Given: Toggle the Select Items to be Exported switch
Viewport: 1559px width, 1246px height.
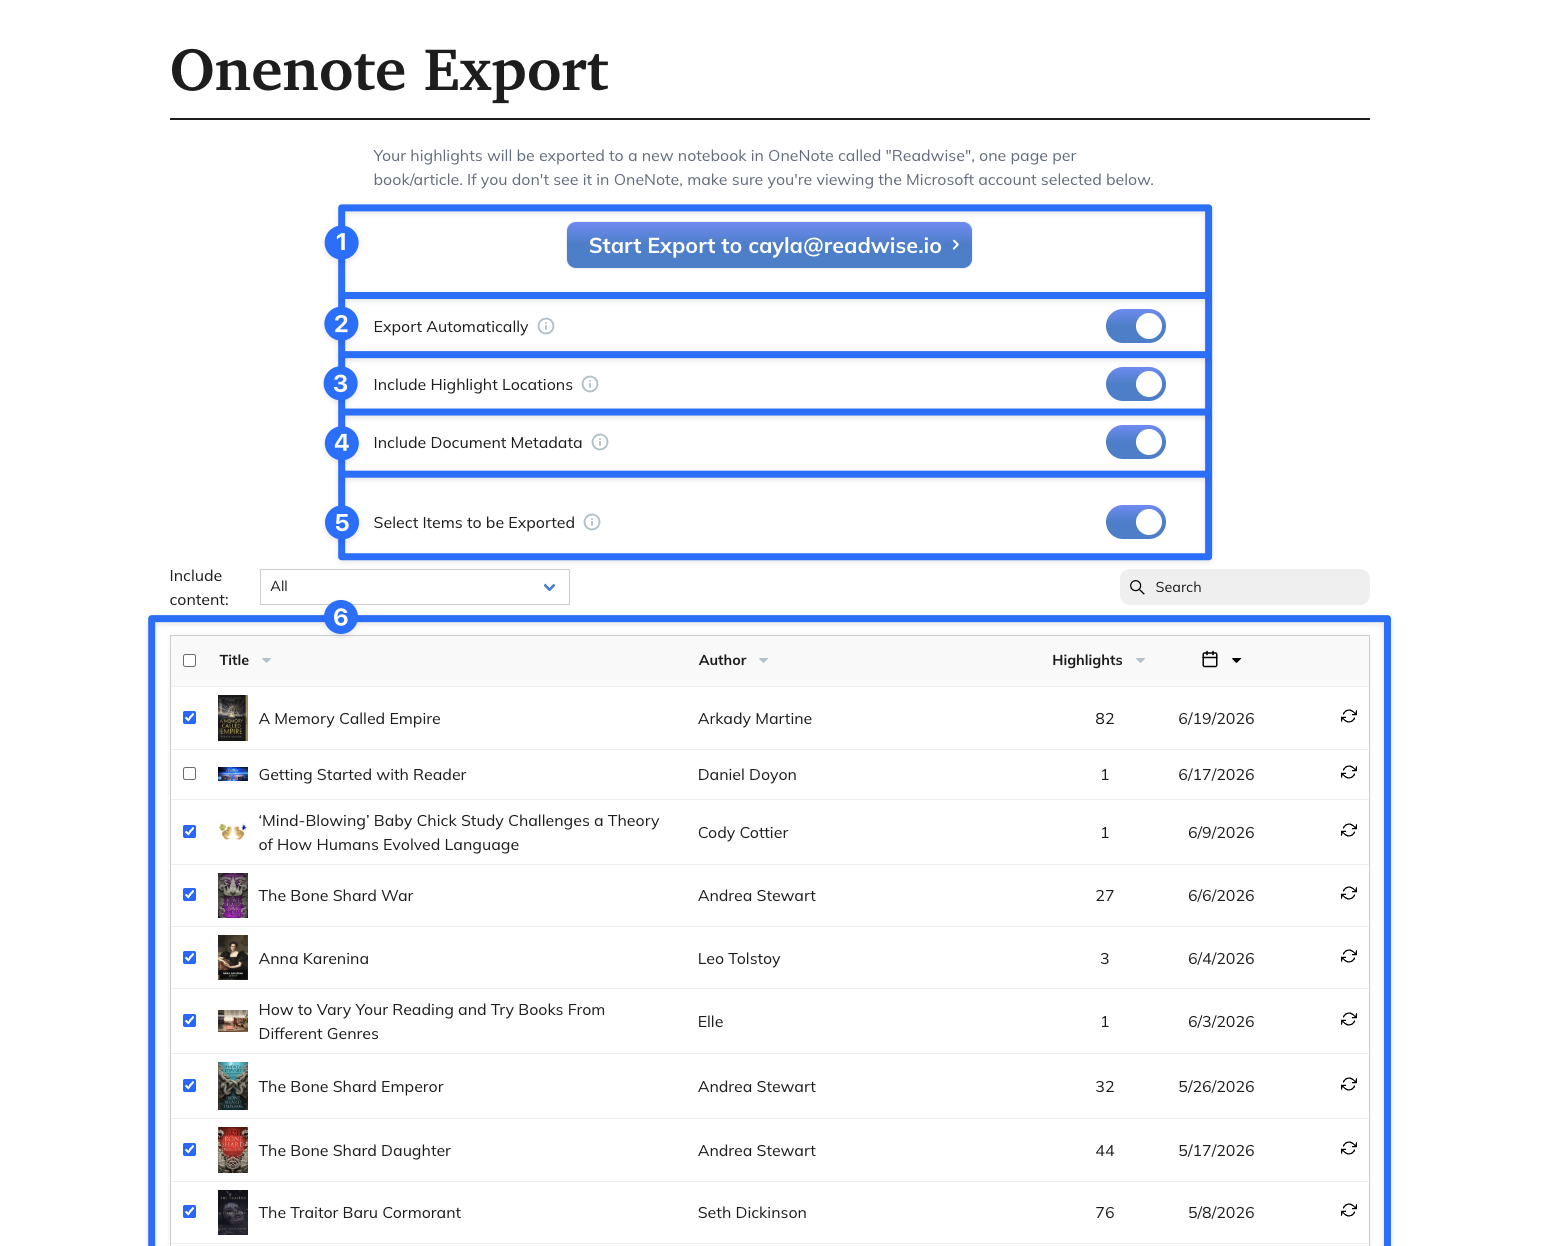Looking at the screenshot, I should click(x=1136, y=522).
